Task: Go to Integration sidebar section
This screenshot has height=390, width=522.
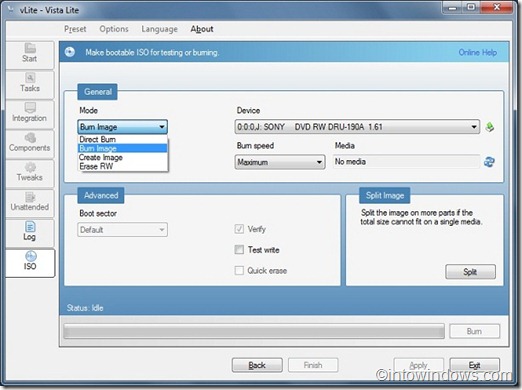Action: pos(30,114)
